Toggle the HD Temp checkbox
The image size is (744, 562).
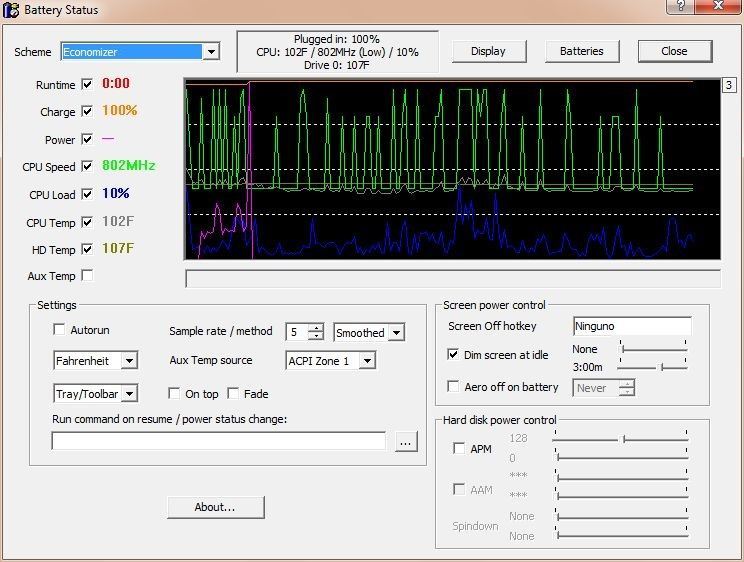(87, 249)
